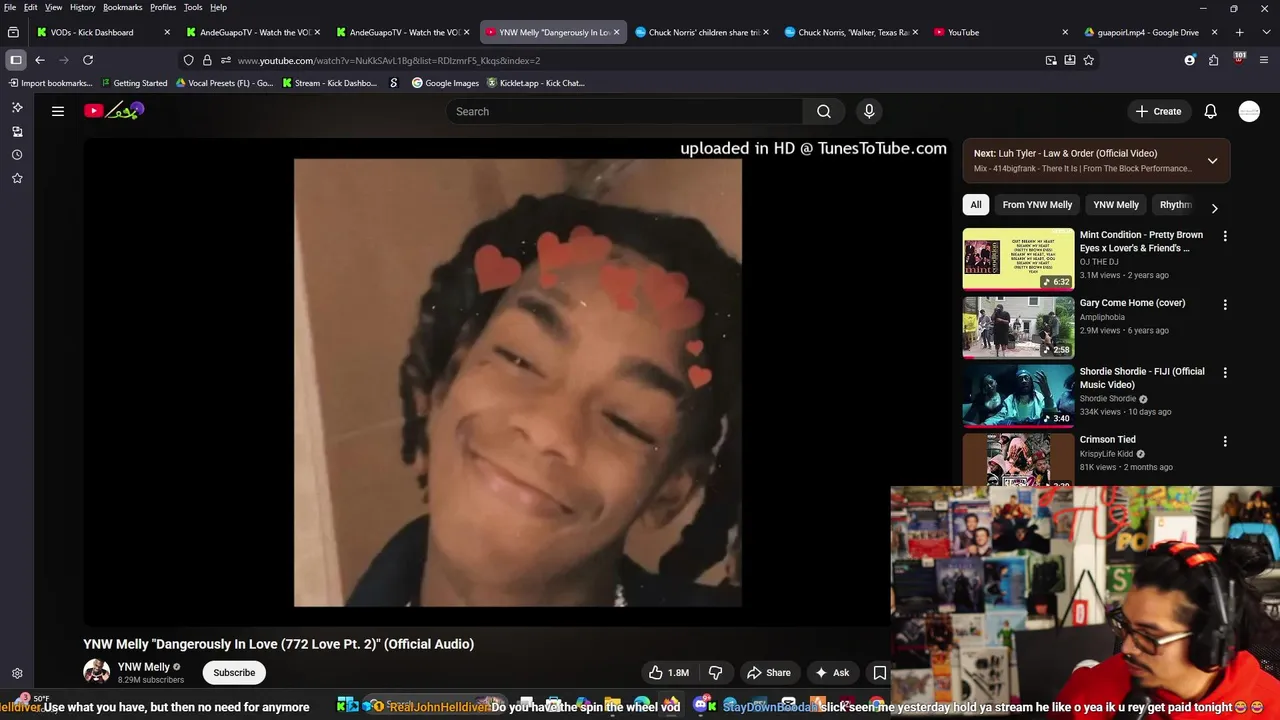1280x720 pixels.
Task: Like the video showing 1.8M
Action: coord(669,673)
